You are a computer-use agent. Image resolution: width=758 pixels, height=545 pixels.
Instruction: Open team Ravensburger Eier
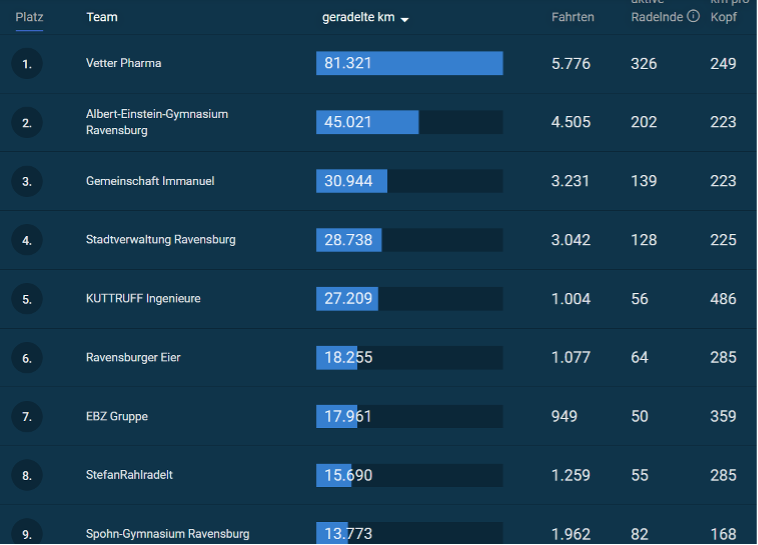[133, 357]
